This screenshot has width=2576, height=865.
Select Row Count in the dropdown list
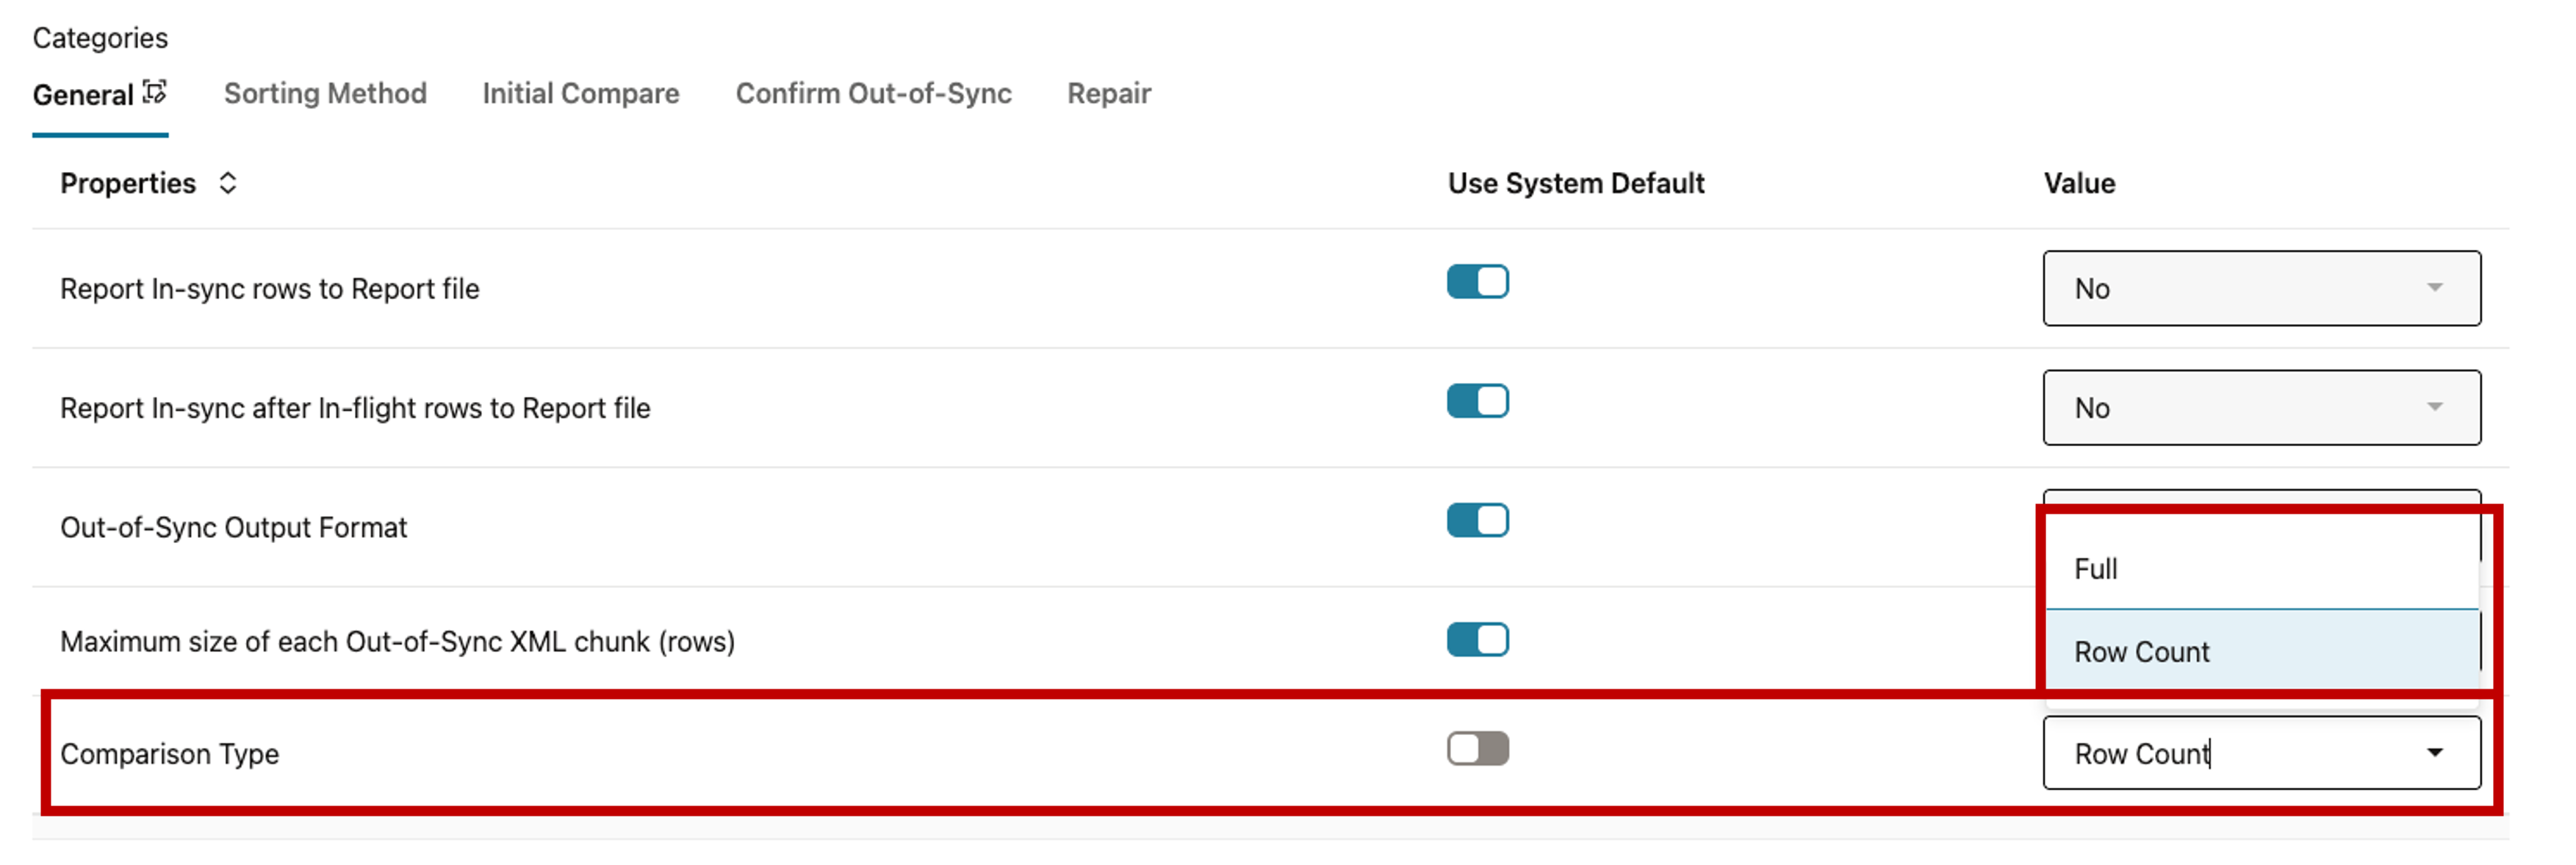click(2141, 652)
